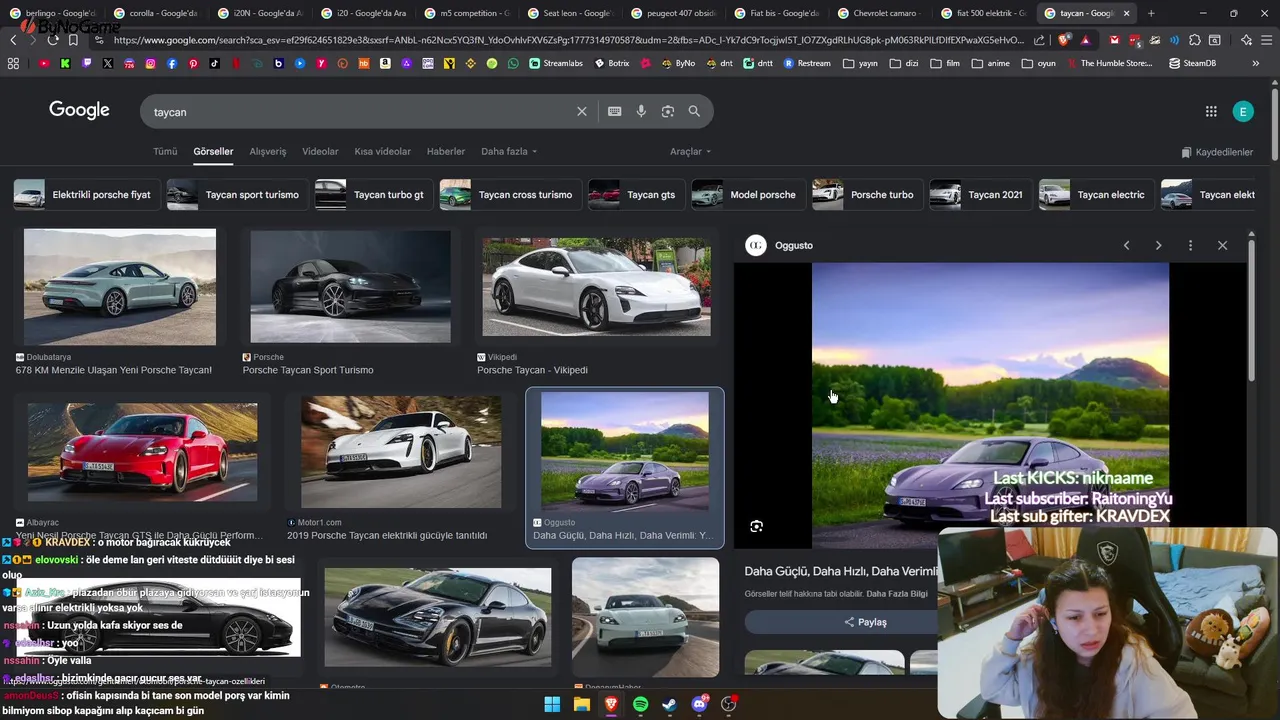The image size is (1280, 720).
Task: Switch to the Chevrolet camaro browser tab
Action: tap(881, 13)
